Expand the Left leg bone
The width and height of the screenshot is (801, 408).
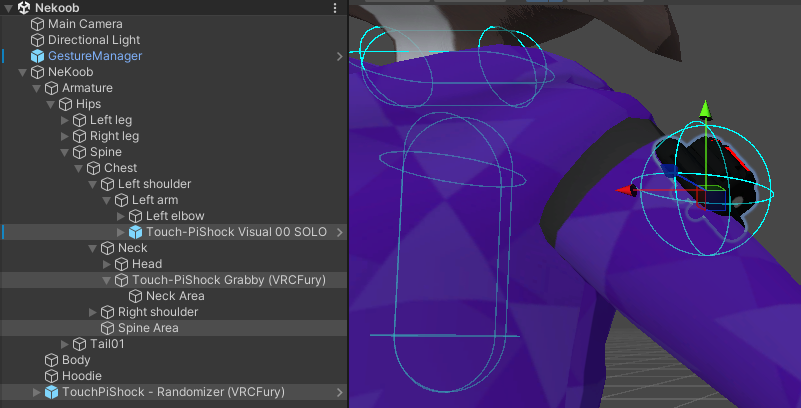(64, 120)
